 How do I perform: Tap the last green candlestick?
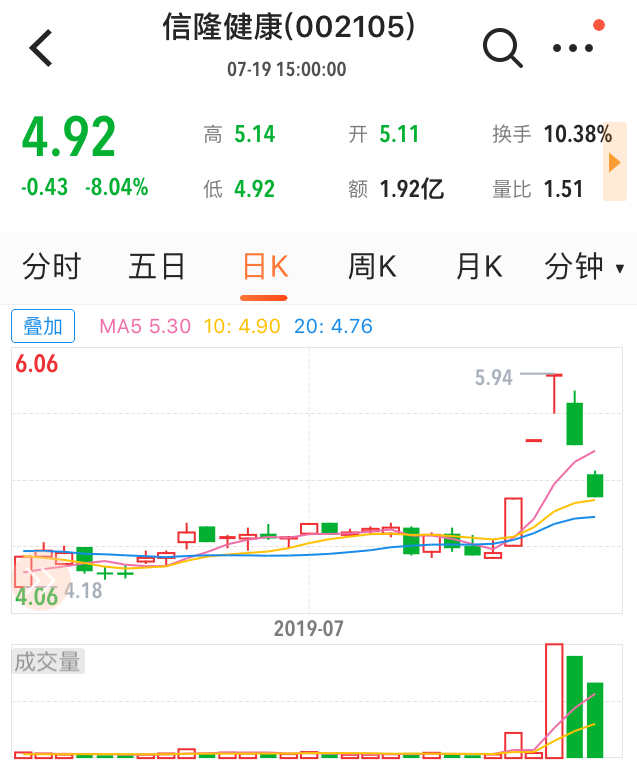click(x=595, y=485)
